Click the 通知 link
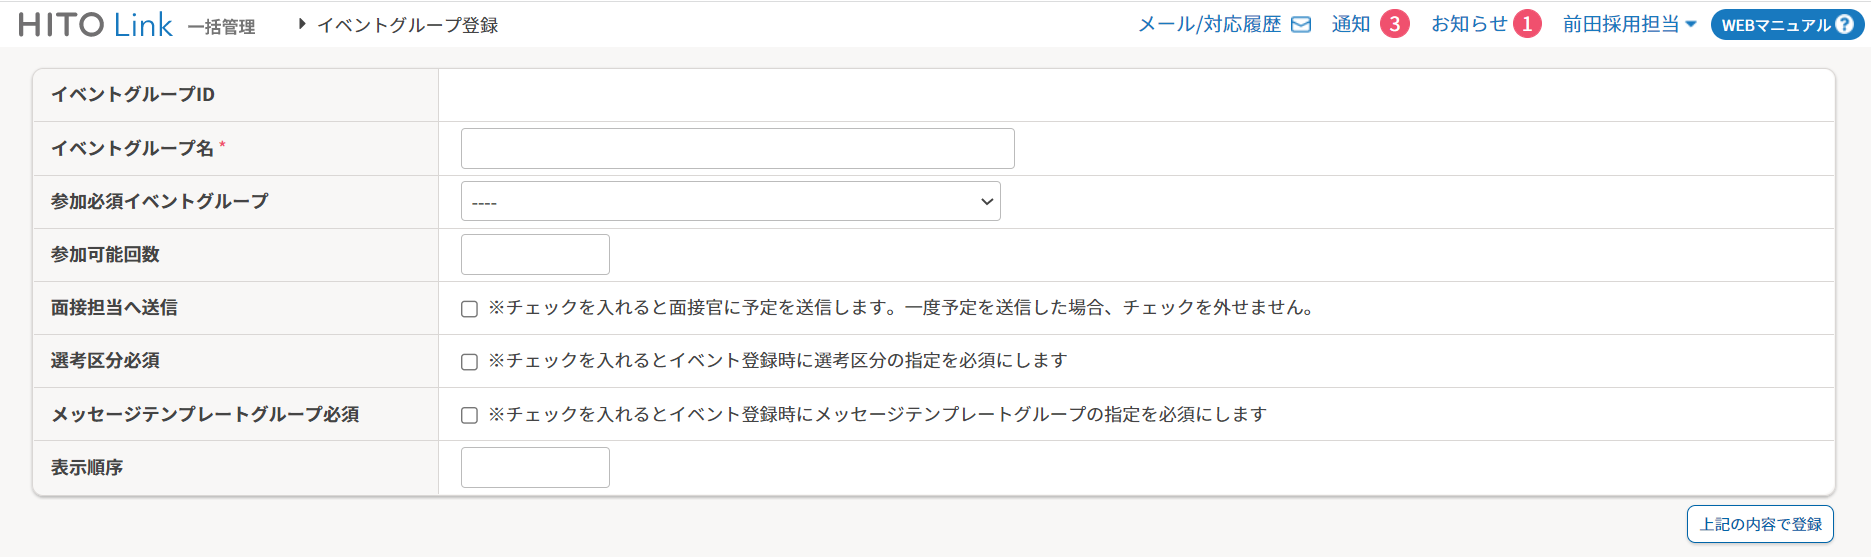The width and height of the screenshot is (1871, 557). coord(1350,25)
